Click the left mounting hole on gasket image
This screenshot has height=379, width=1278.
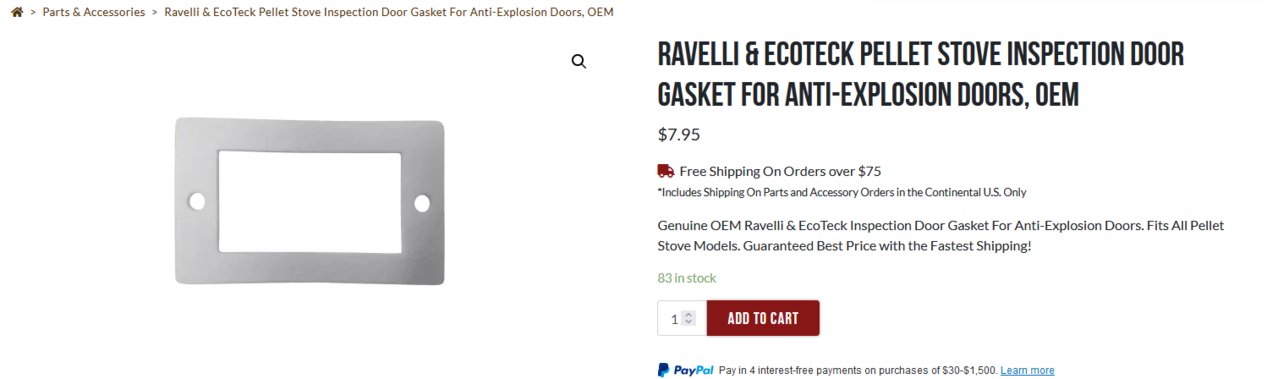click(x=197, y=202)
